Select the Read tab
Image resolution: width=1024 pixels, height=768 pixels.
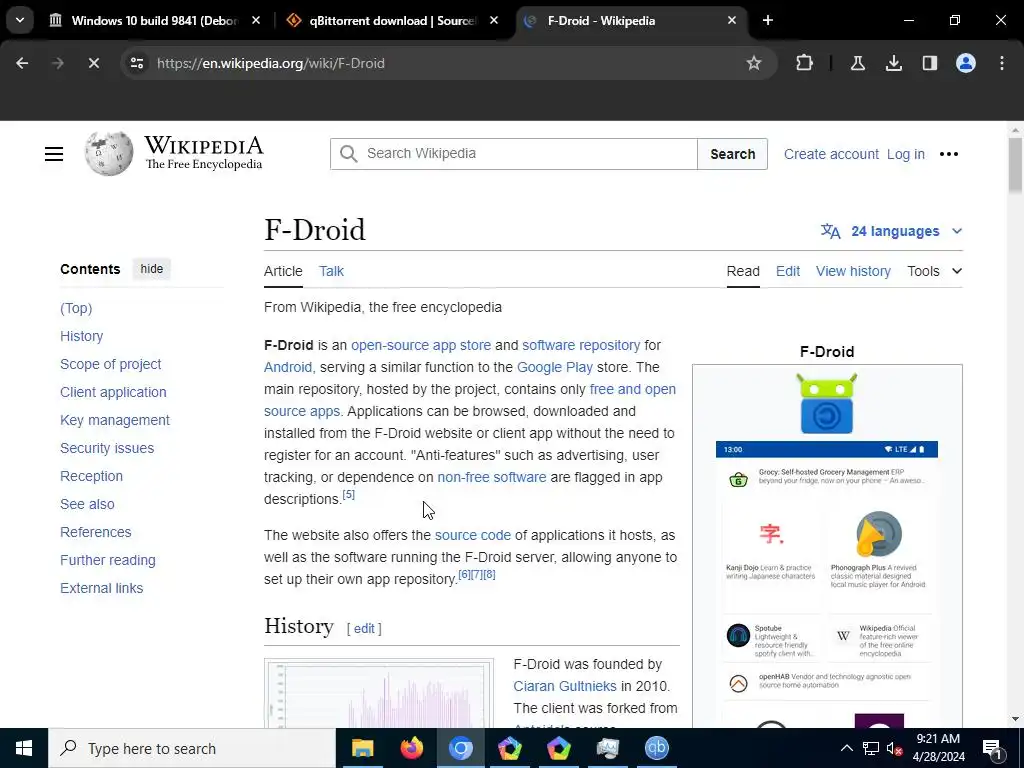pyautogui.click(x=743, y=271)
